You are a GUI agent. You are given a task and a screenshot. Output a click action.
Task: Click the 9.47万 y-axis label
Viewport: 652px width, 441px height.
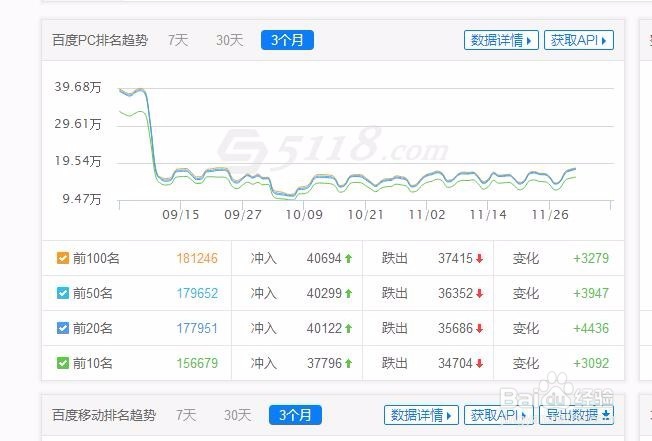click(x=82, y=199)
